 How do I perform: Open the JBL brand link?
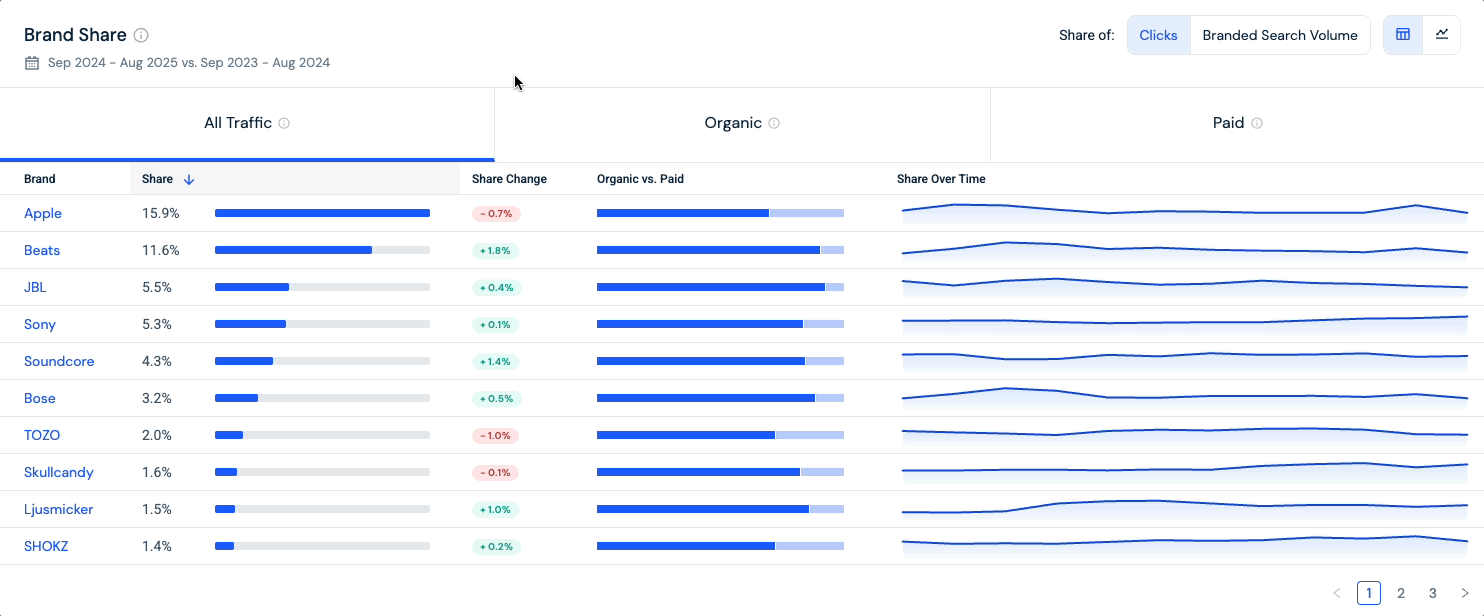[x=35, y=287]
